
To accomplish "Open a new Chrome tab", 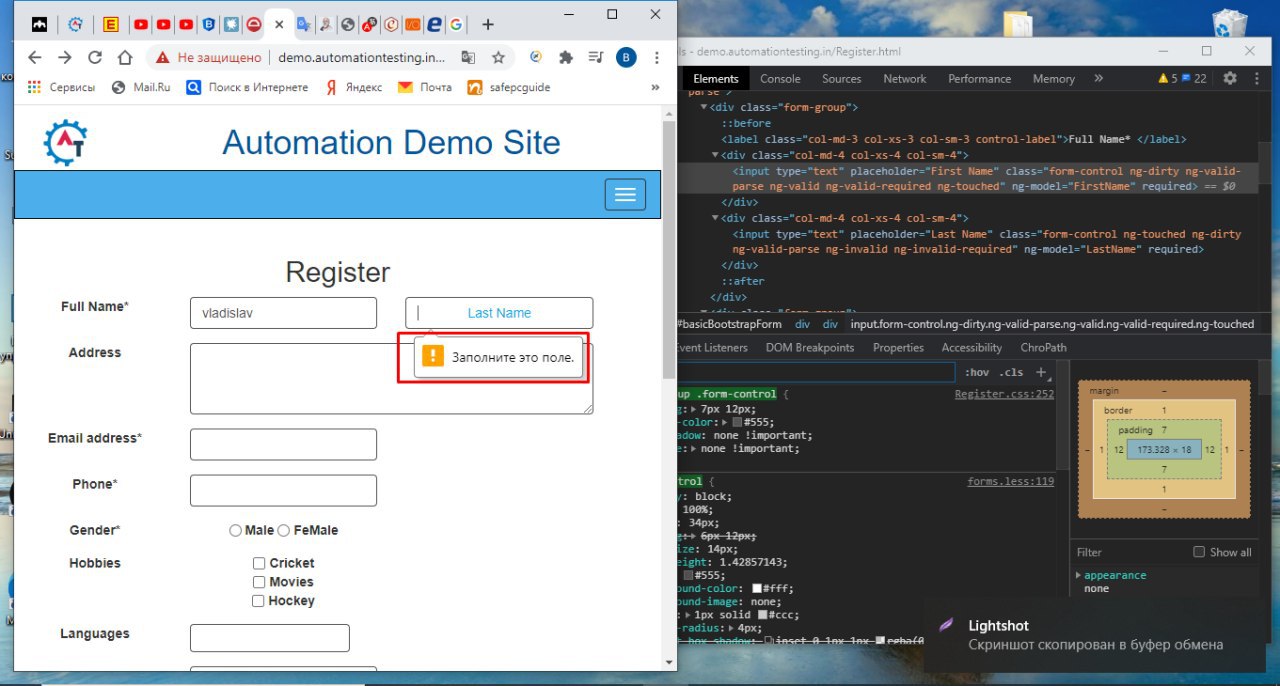I will pos(487,24).
